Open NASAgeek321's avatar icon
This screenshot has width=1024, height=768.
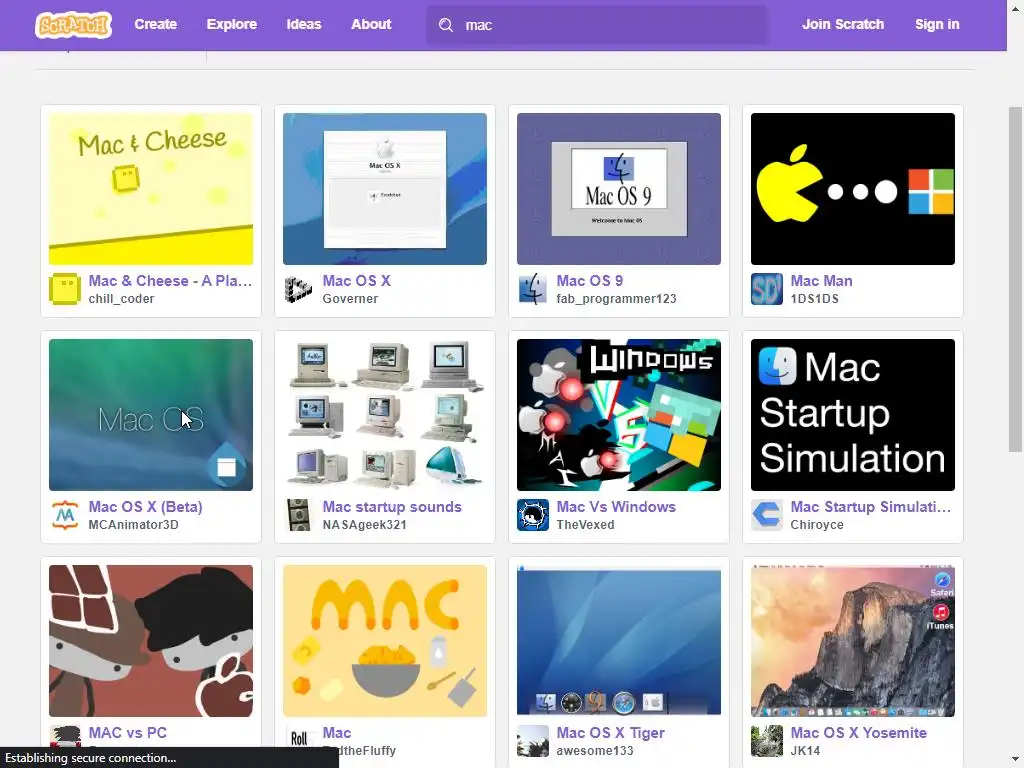[298, 515]
